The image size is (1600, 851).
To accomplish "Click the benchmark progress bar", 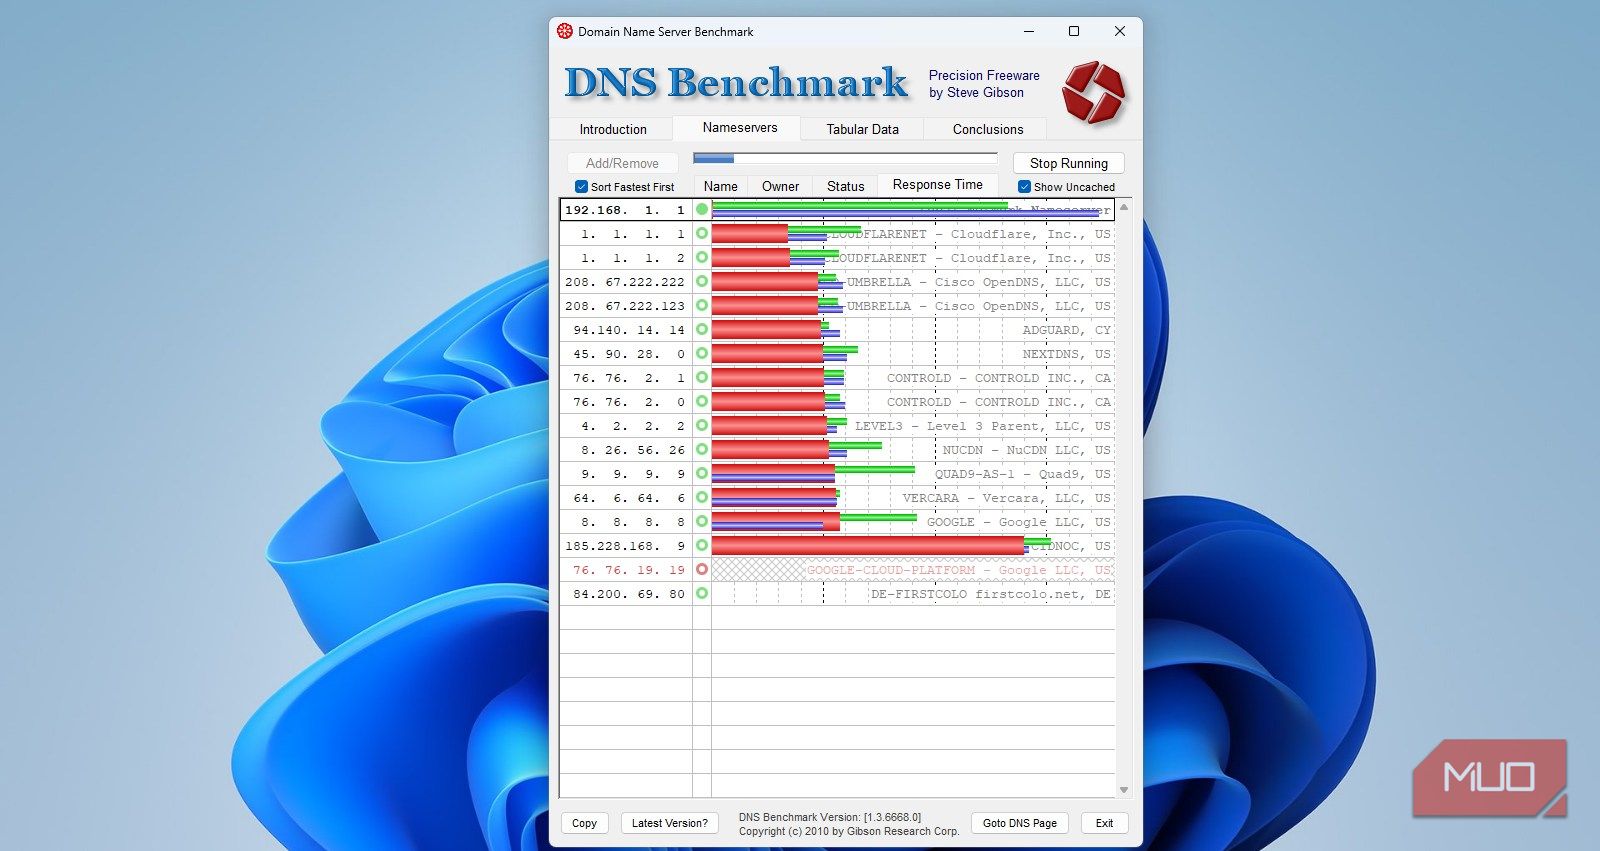I will tap(845, 158).
